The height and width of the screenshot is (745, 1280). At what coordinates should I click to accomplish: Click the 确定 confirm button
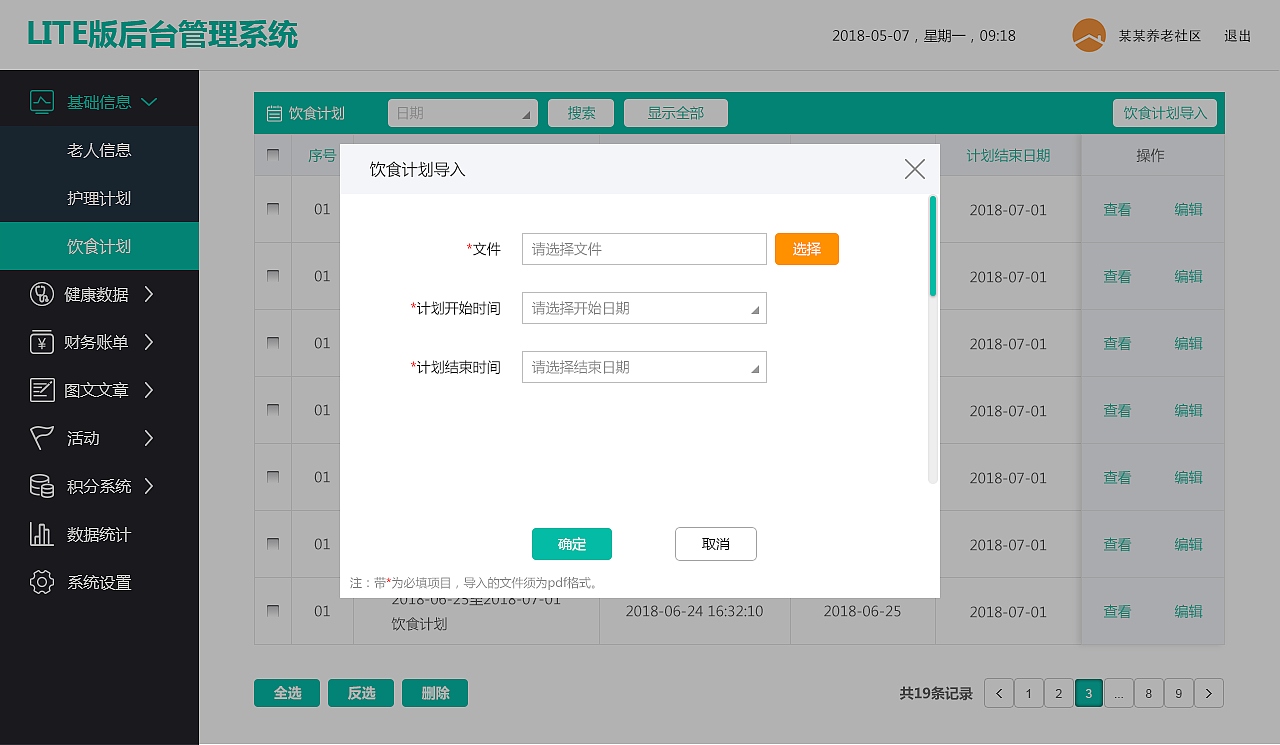571,544
